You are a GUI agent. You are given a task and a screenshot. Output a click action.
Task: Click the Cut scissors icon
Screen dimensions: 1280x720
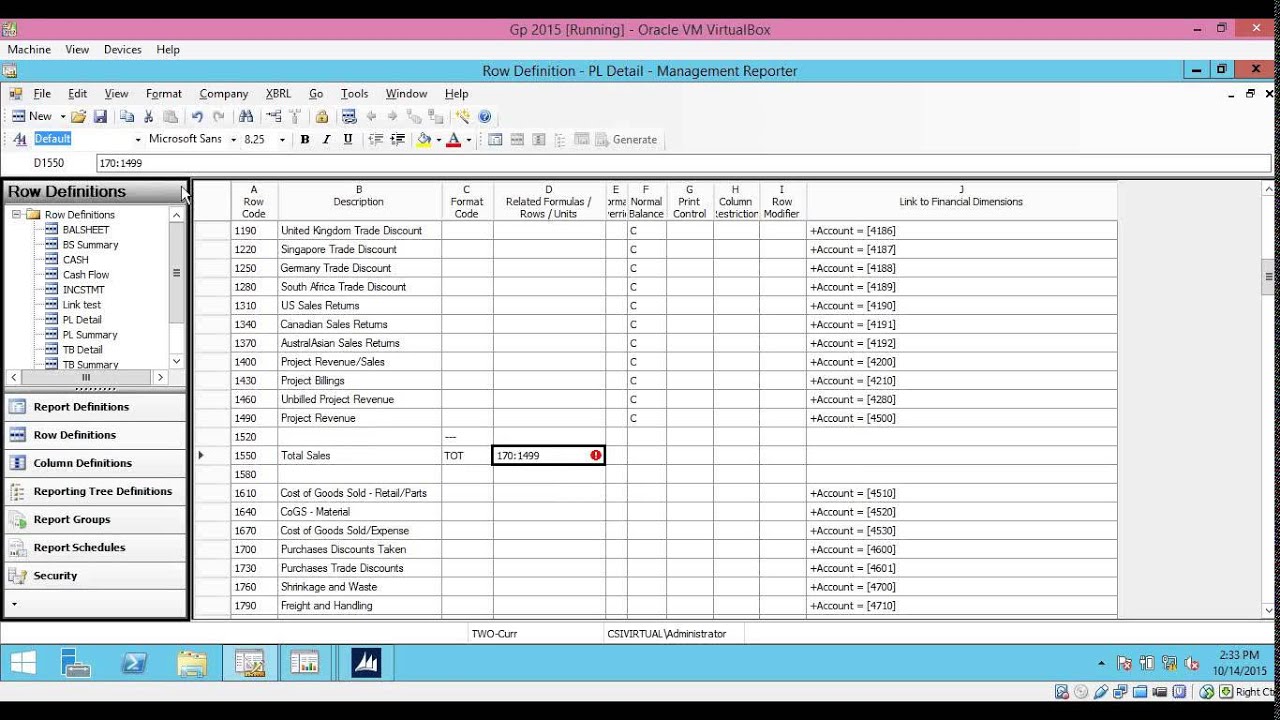point(149,117)
